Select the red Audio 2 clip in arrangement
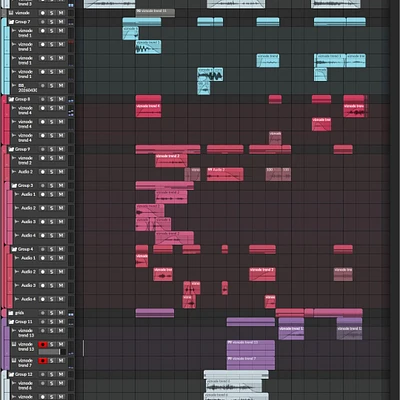Viewport: 400px width, 400px height. pyautogui.click(x=225, y=174)
